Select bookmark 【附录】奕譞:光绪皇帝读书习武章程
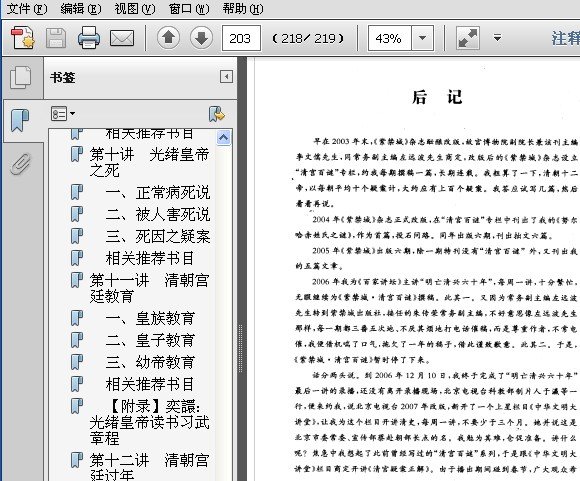580x481 pixels. pos(149,422)
